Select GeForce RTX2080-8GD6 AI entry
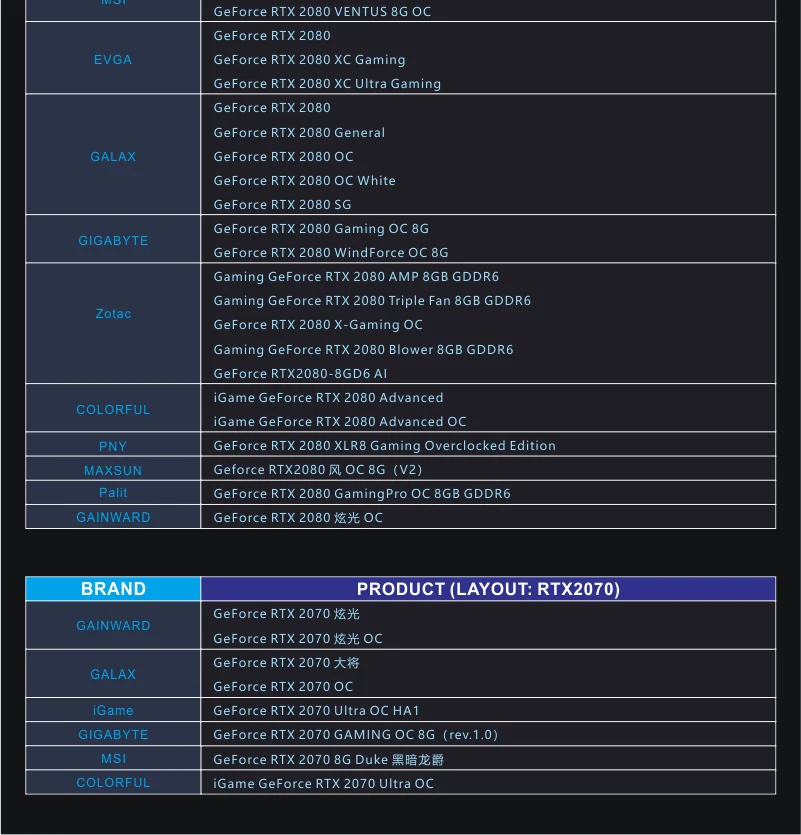Image resolution: width=801 pixels, height=835 pixels. coord(300,373)
